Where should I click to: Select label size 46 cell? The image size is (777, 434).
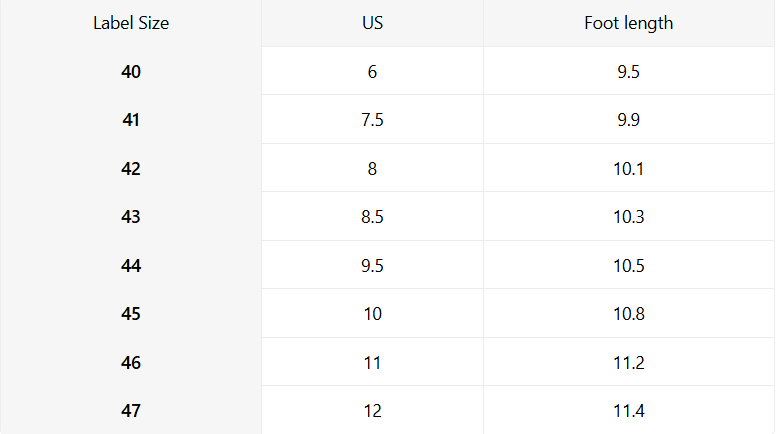pos(131,363)
